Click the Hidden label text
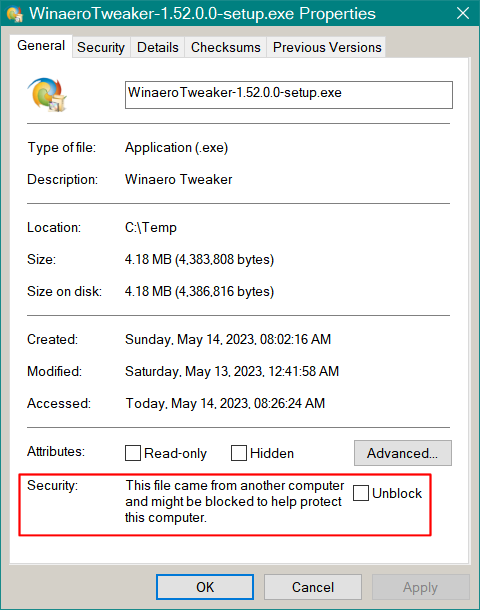480x610 pixels. 272,454
